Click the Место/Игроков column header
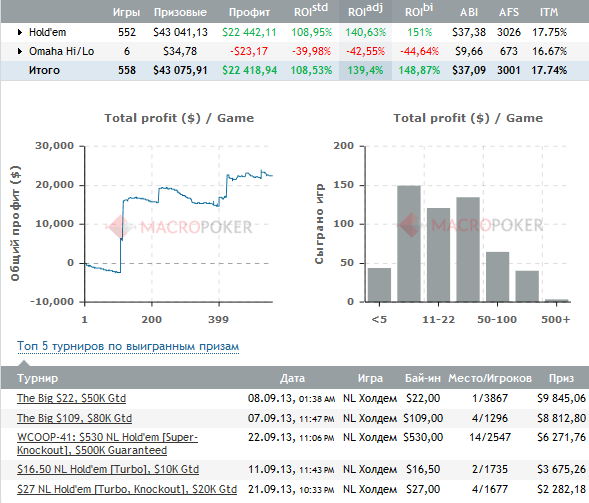This screenshot has width=589, height=503. pos(490,378)
